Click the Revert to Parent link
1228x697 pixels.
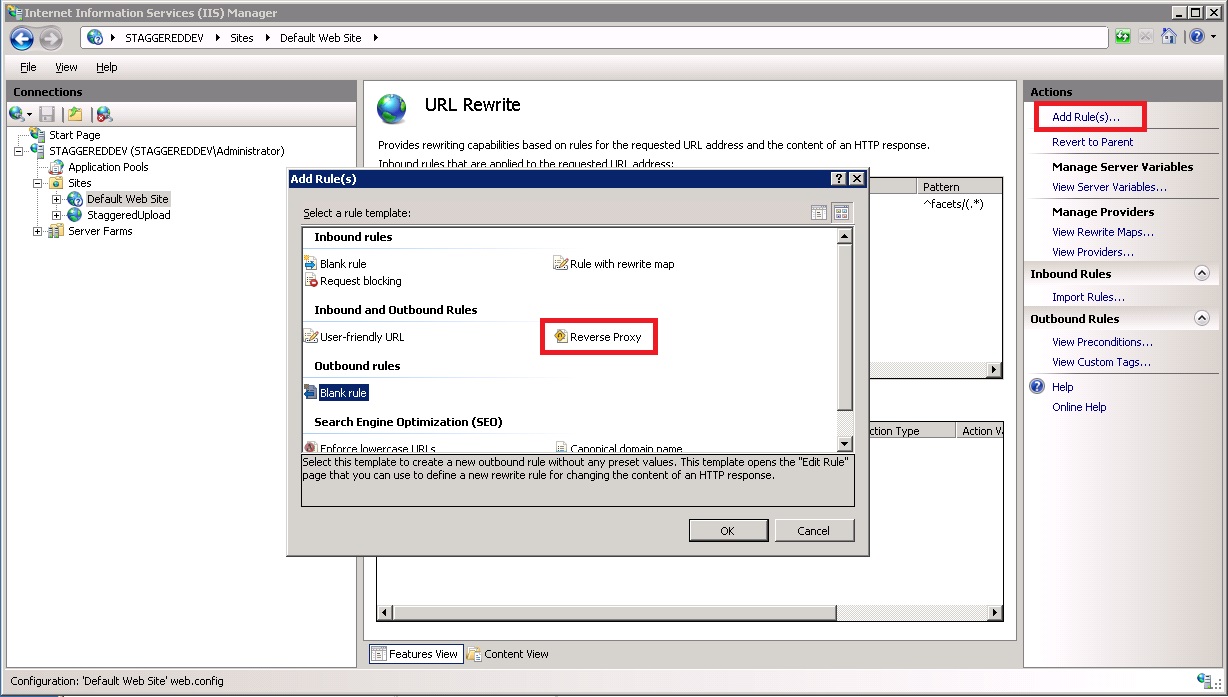point(1093,142)
